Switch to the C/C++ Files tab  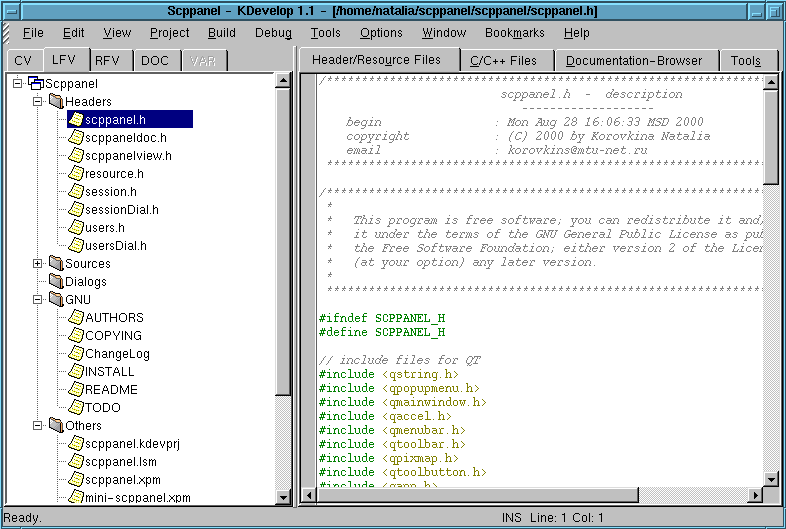(x=504, y=61)
